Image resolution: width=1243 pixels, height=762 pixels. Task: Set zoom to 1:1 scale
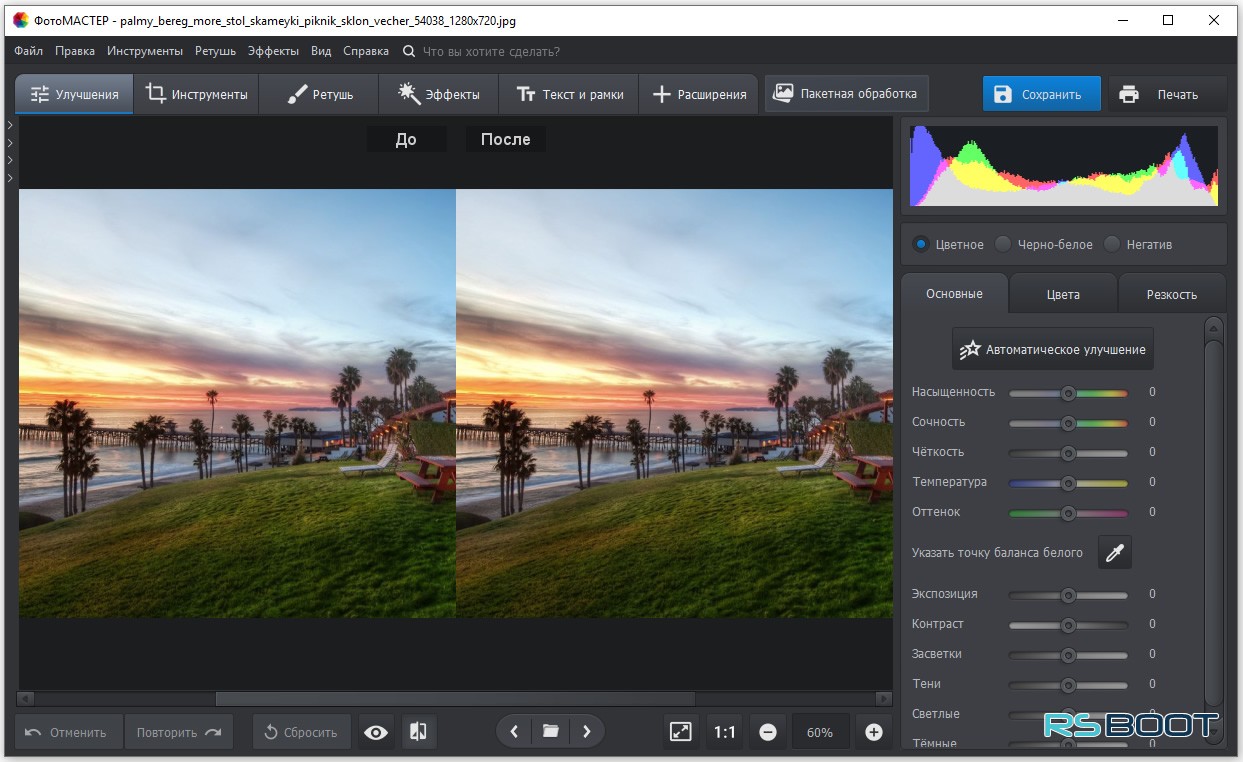point(724,732)
